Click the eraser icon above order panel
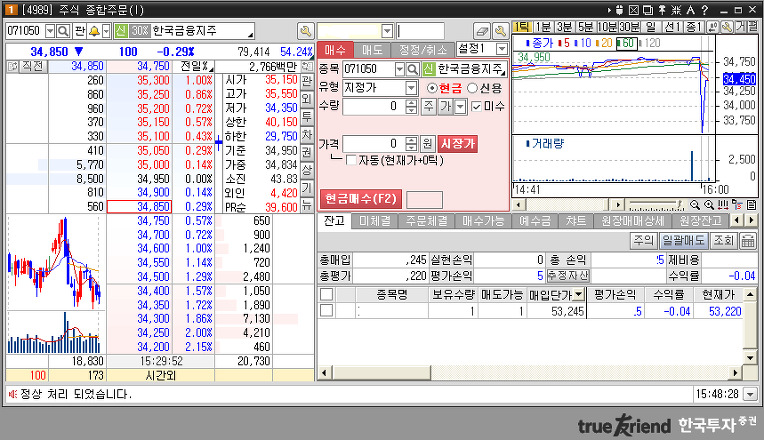Viewport: 764px width, 440px height. point(482,31)
